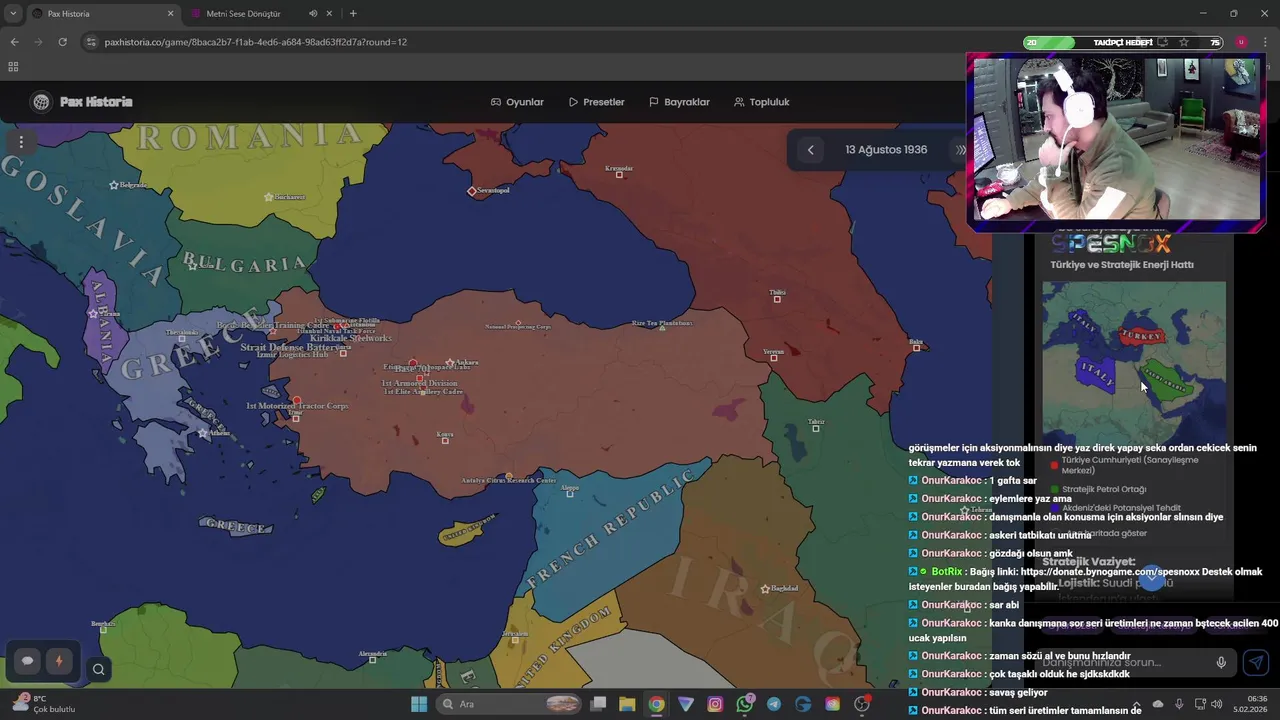Select Konya city marker

[x=445, y=440]
